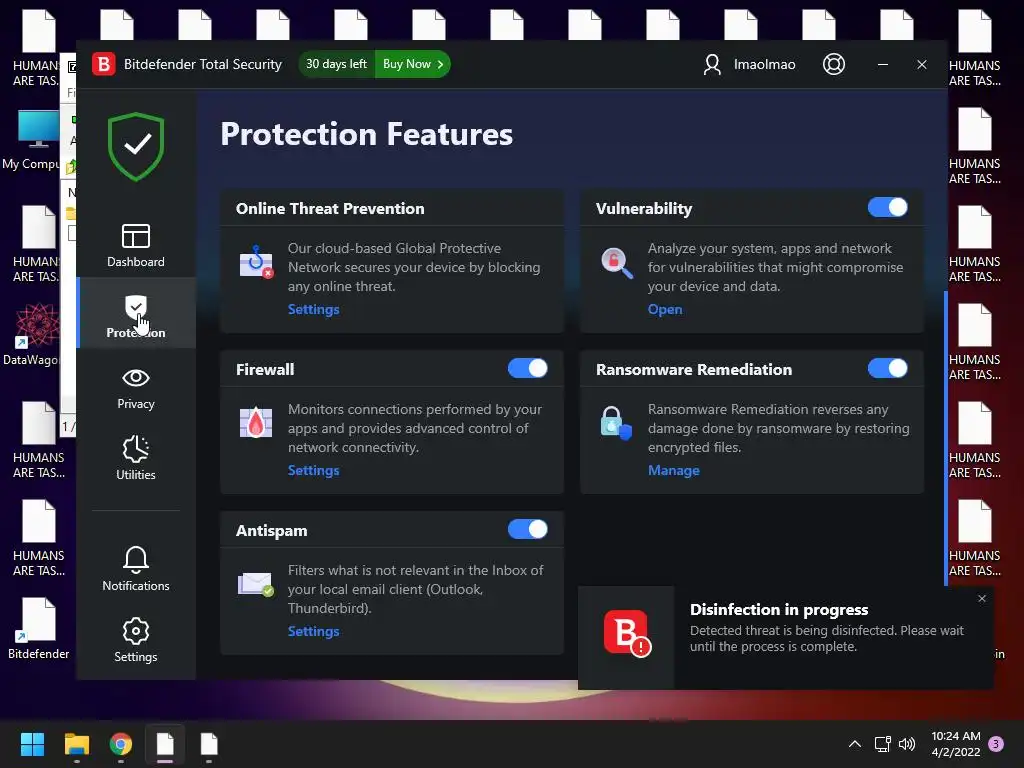Open Antispam Settings link

[x=313, y=632]
